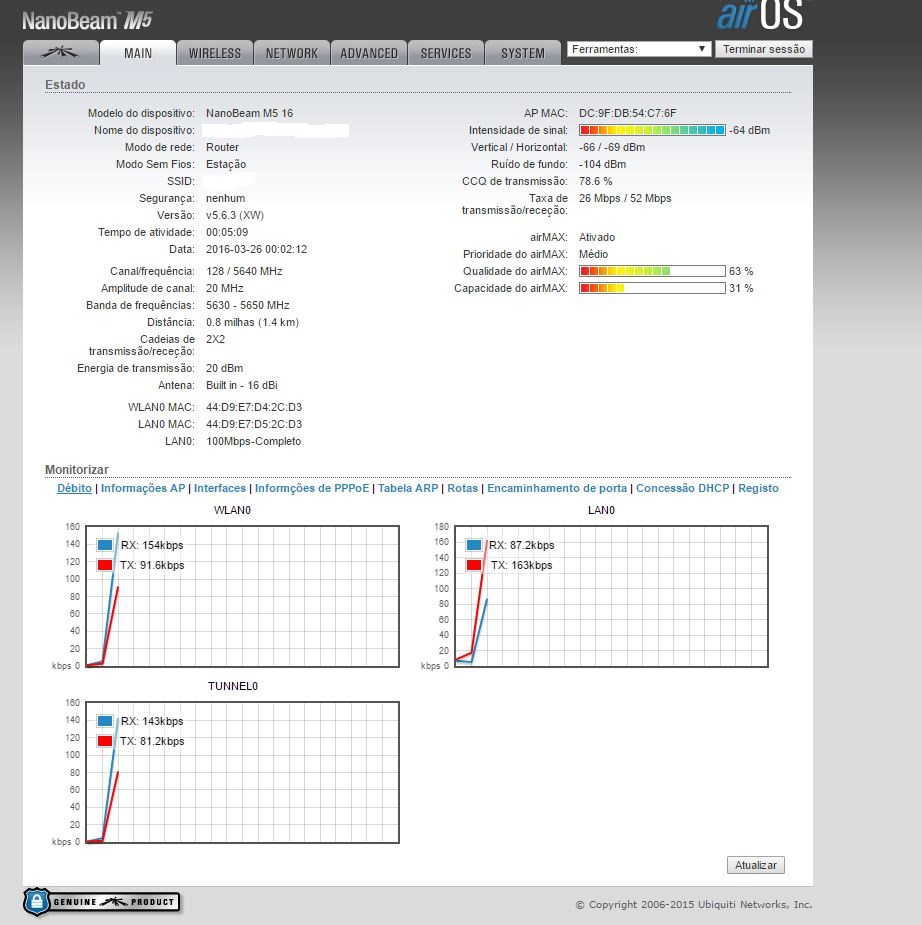Open the Rotas link

(462, 488)
